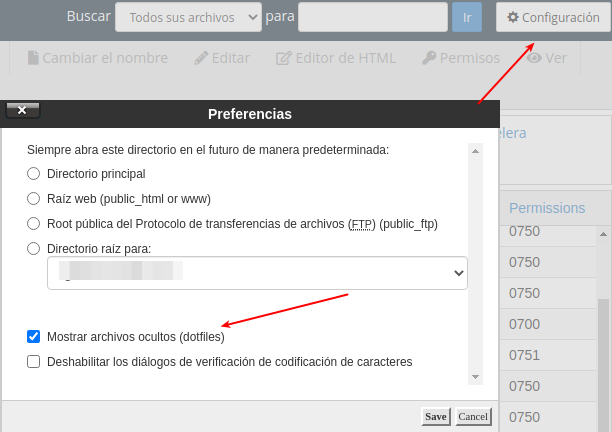
Task: Select Raíz web (public_html or www) option
Action: pyautogui.click(x=34, y=198)
